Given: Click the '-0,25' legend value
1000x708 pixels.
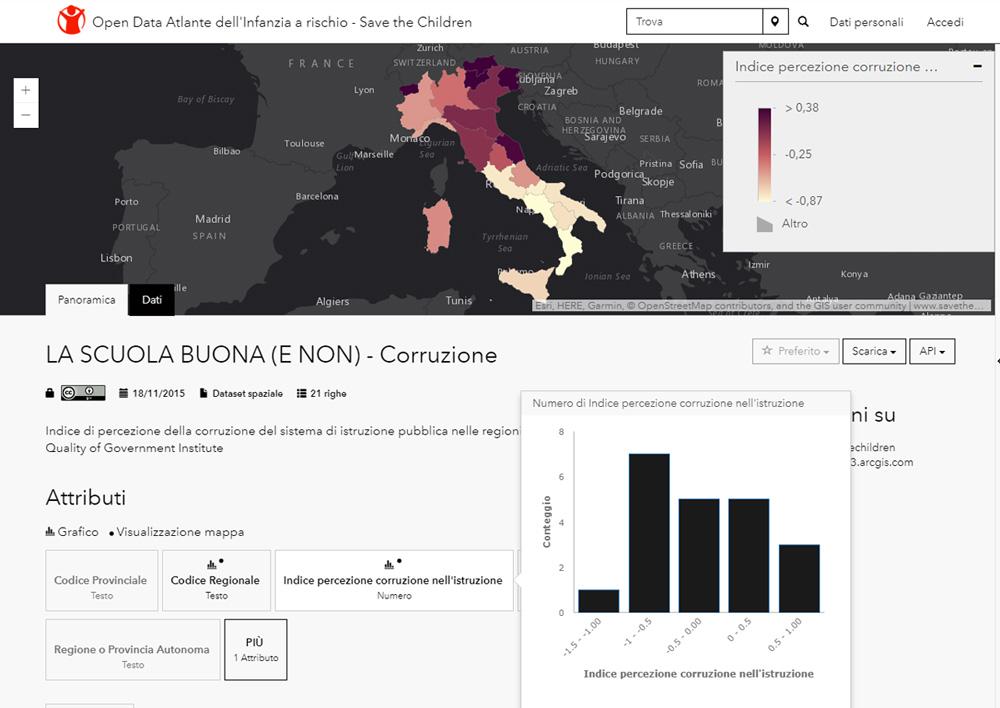Looking at the screenshot, I should 798,154.
